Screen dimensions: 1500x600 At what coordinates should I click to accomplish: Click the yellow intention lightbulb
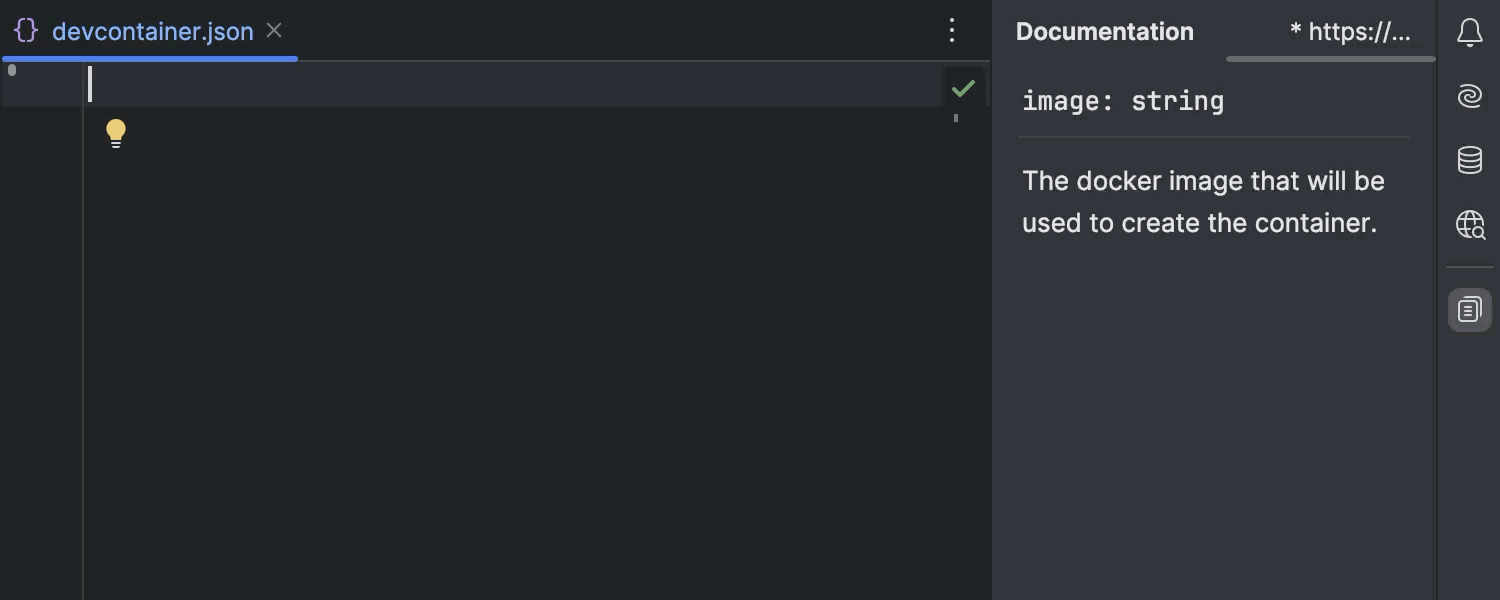coord(116,133)
